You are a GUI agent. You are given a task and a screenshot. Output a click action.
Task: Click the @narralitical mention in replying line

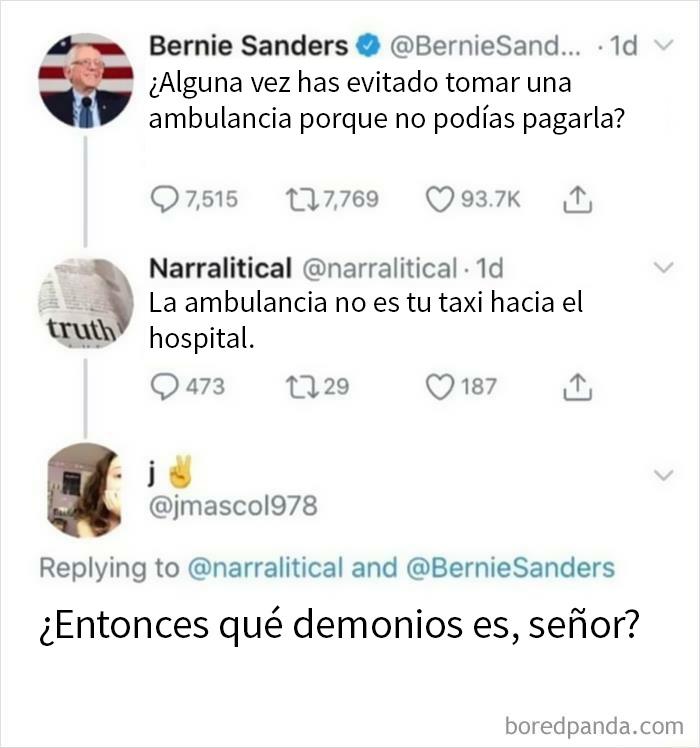(x=265, y=568)
